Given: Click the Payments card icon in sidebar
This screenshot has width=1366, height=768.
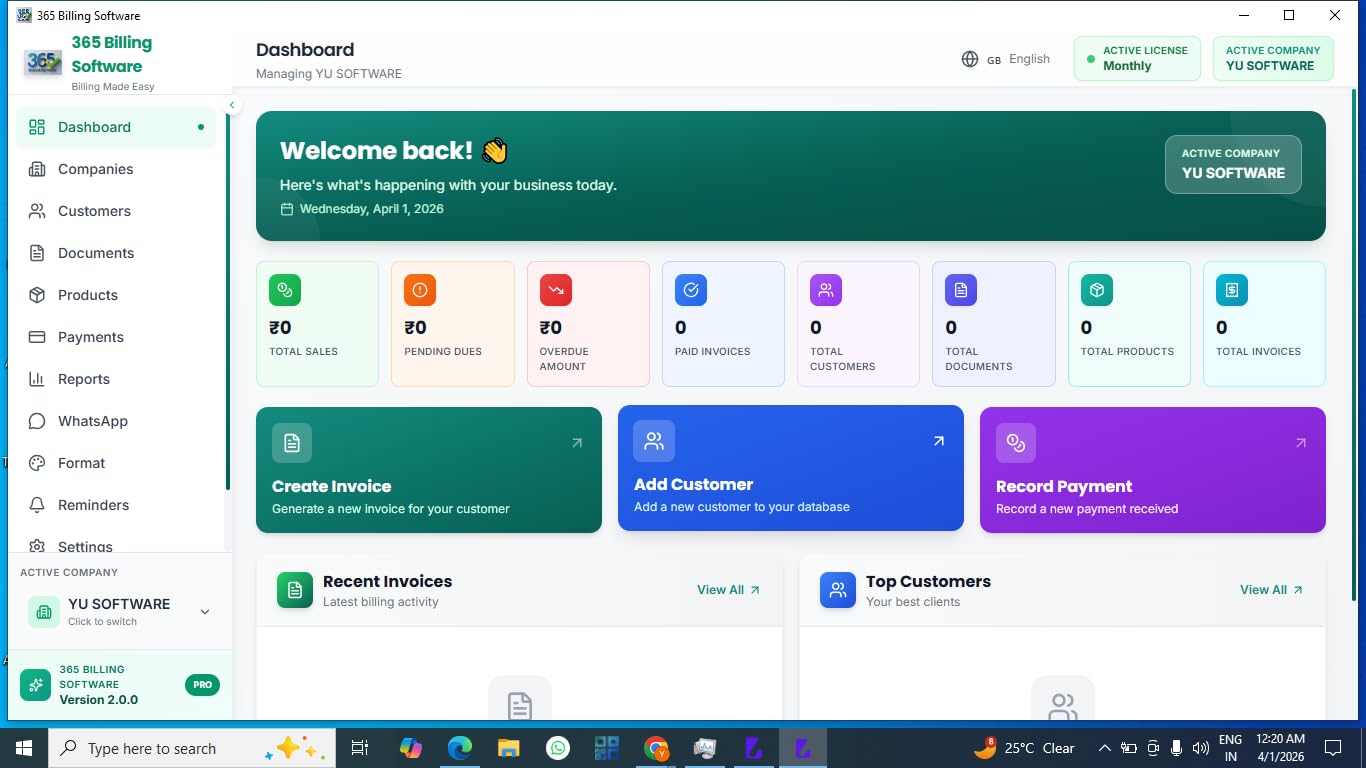Looking at the screenshot, I should coord(37,337).
